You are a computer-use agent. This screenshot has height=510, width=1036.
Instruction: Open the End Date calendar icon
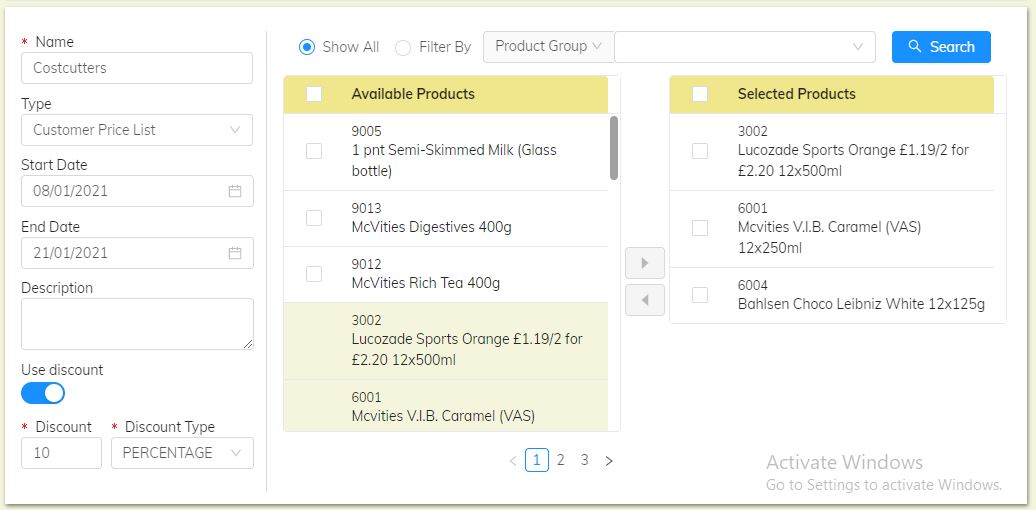click(x=235, y=253)
